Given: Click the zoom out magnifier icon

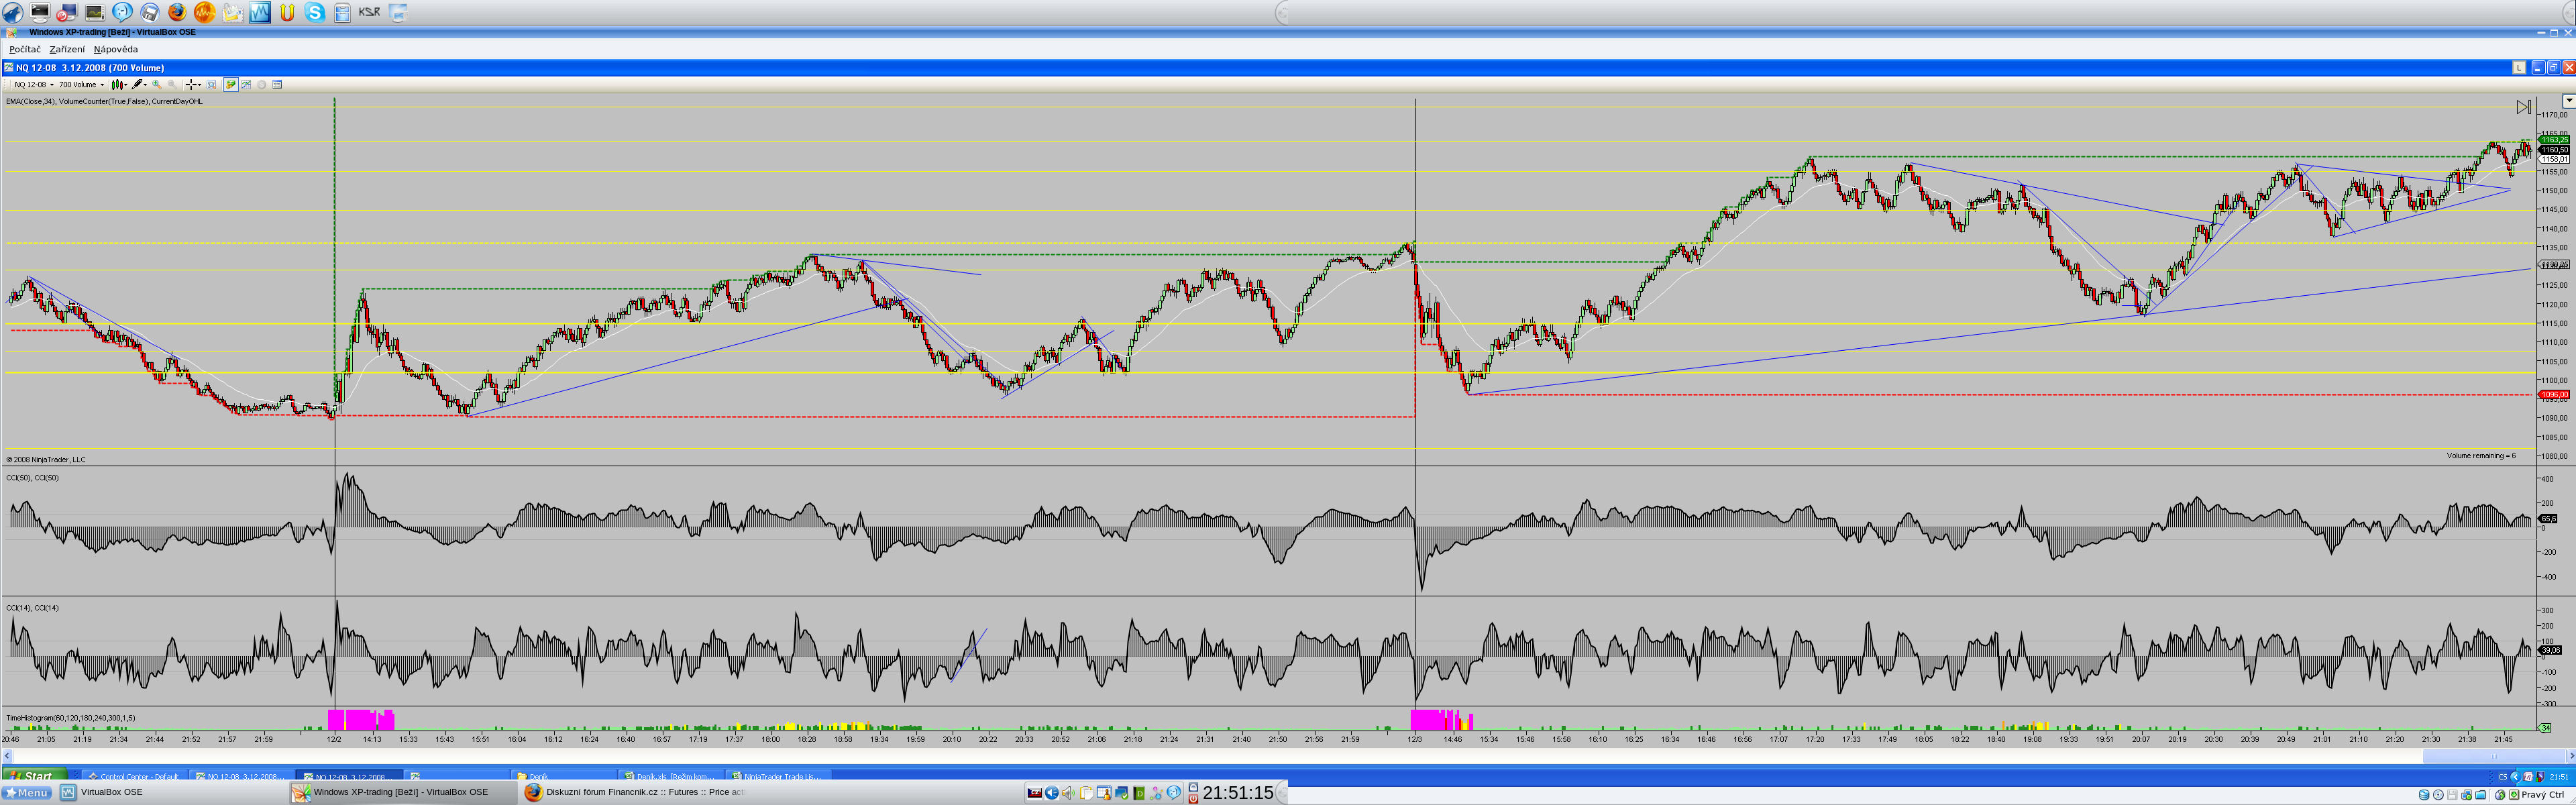Looking at the screenshot, I should pyautogui.click(x=172, y=85).
